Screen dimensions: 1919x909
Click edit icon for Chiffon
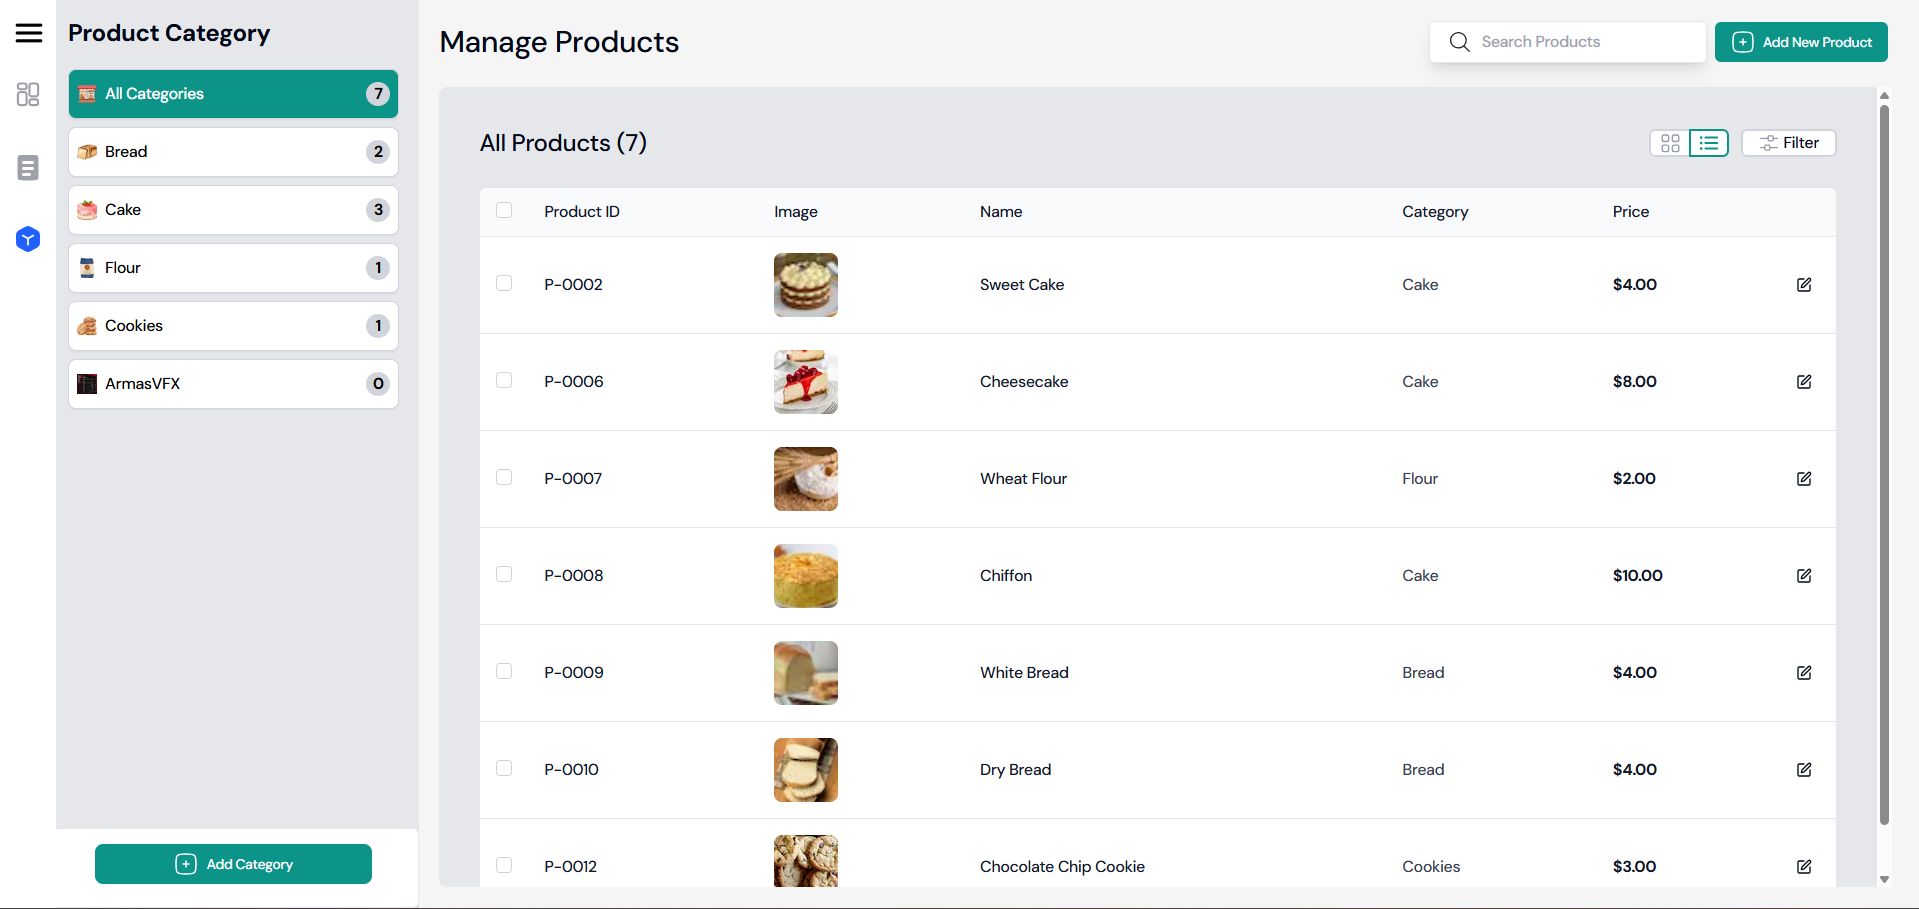(1804, 576)
